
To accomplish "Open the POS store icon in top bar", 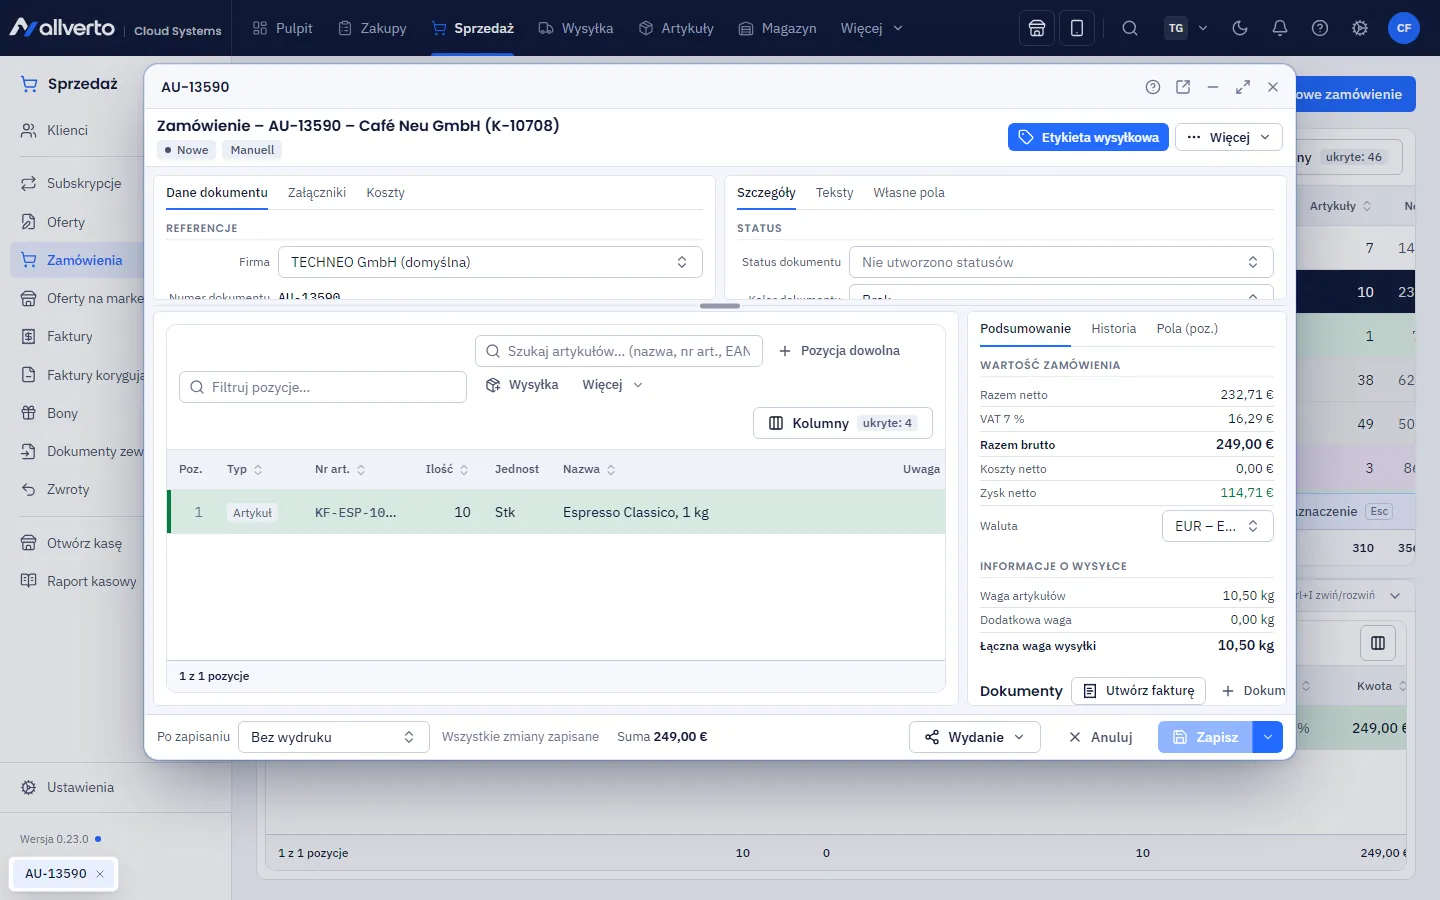I will [x=1037, y=28].
